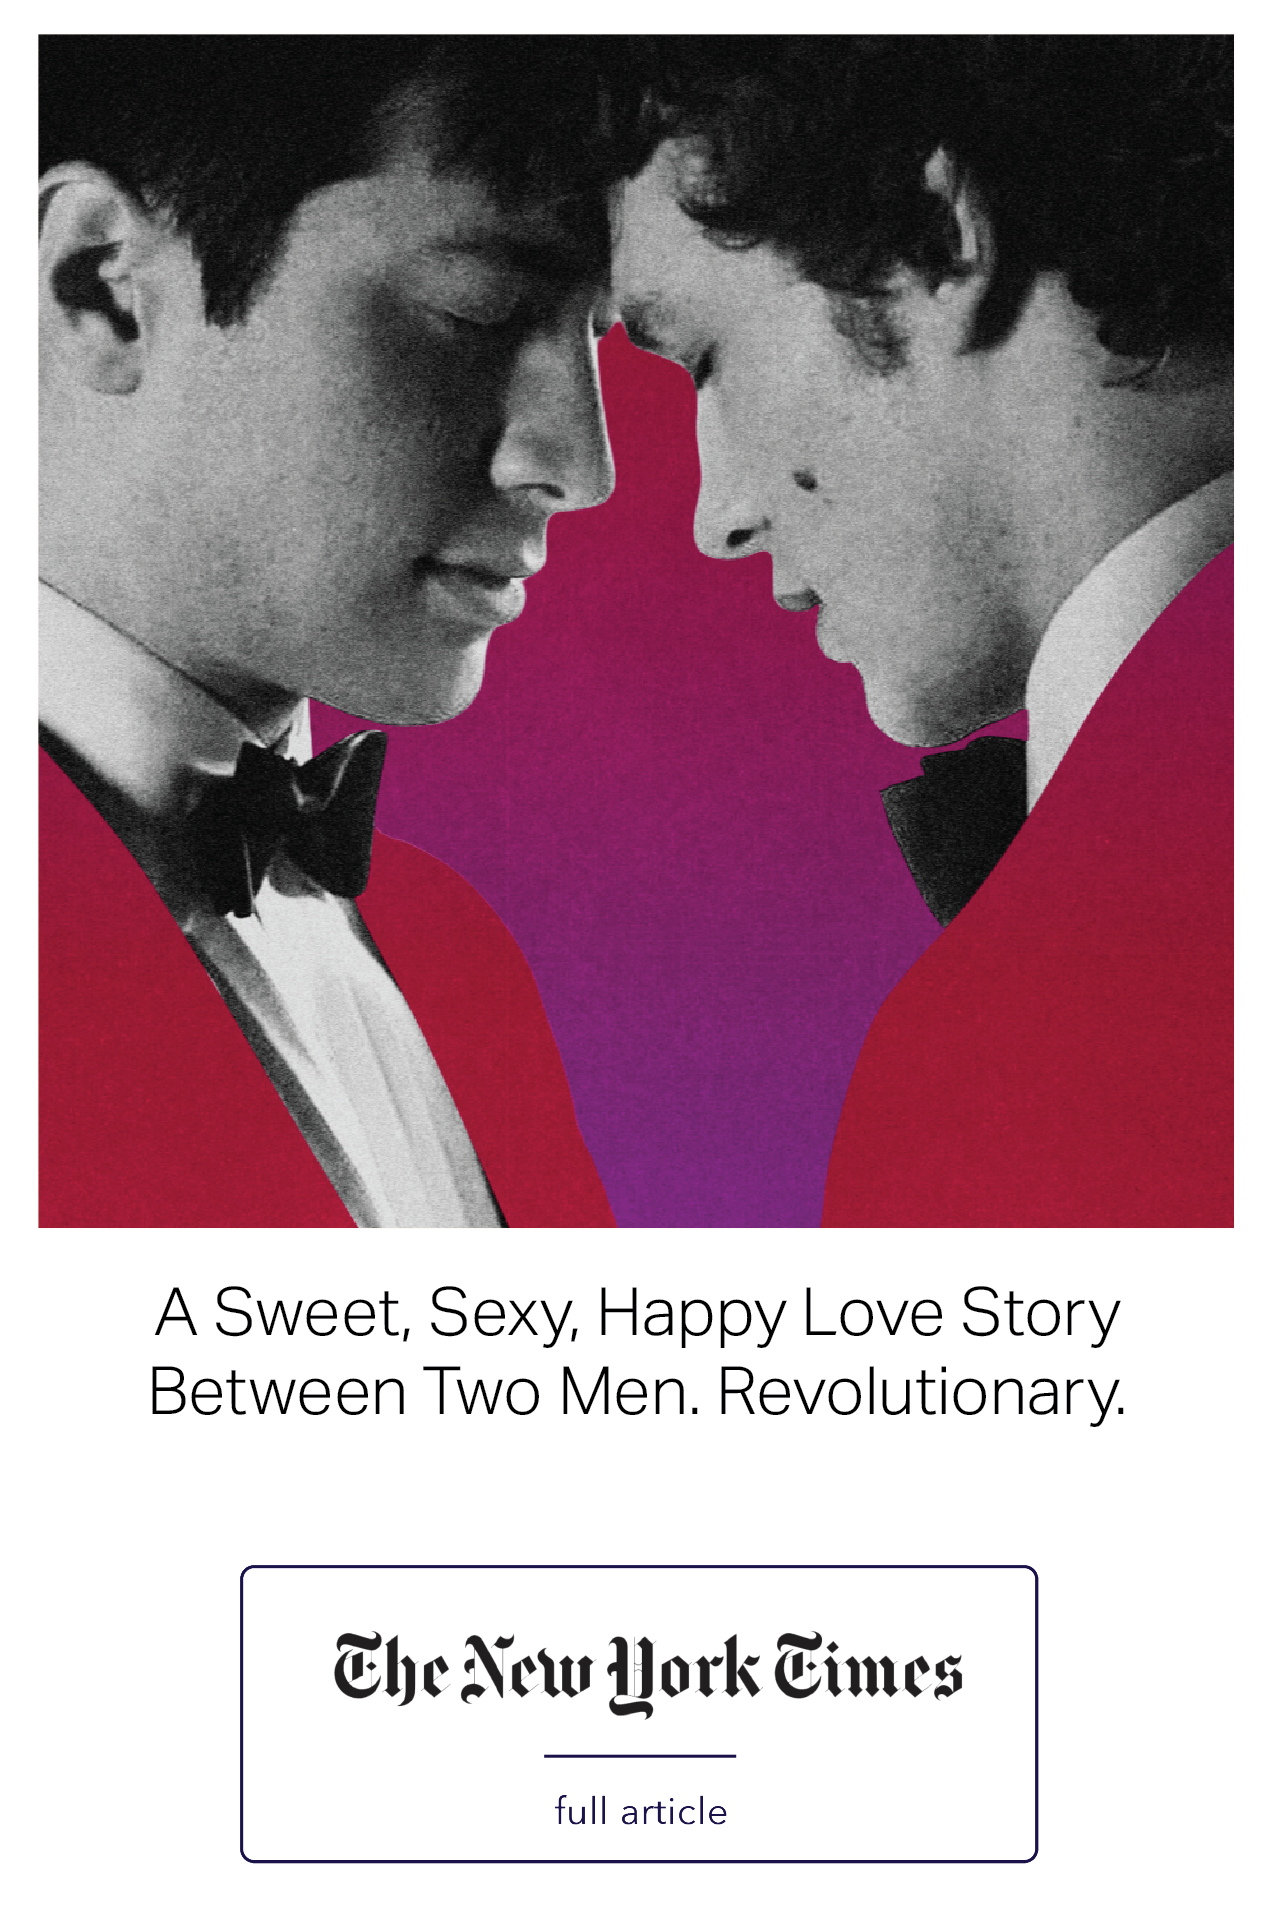The height and width of the screenshot is (1929, 1275).
Task: Click The New York Times logo
Action: (x=647, y=1672)
